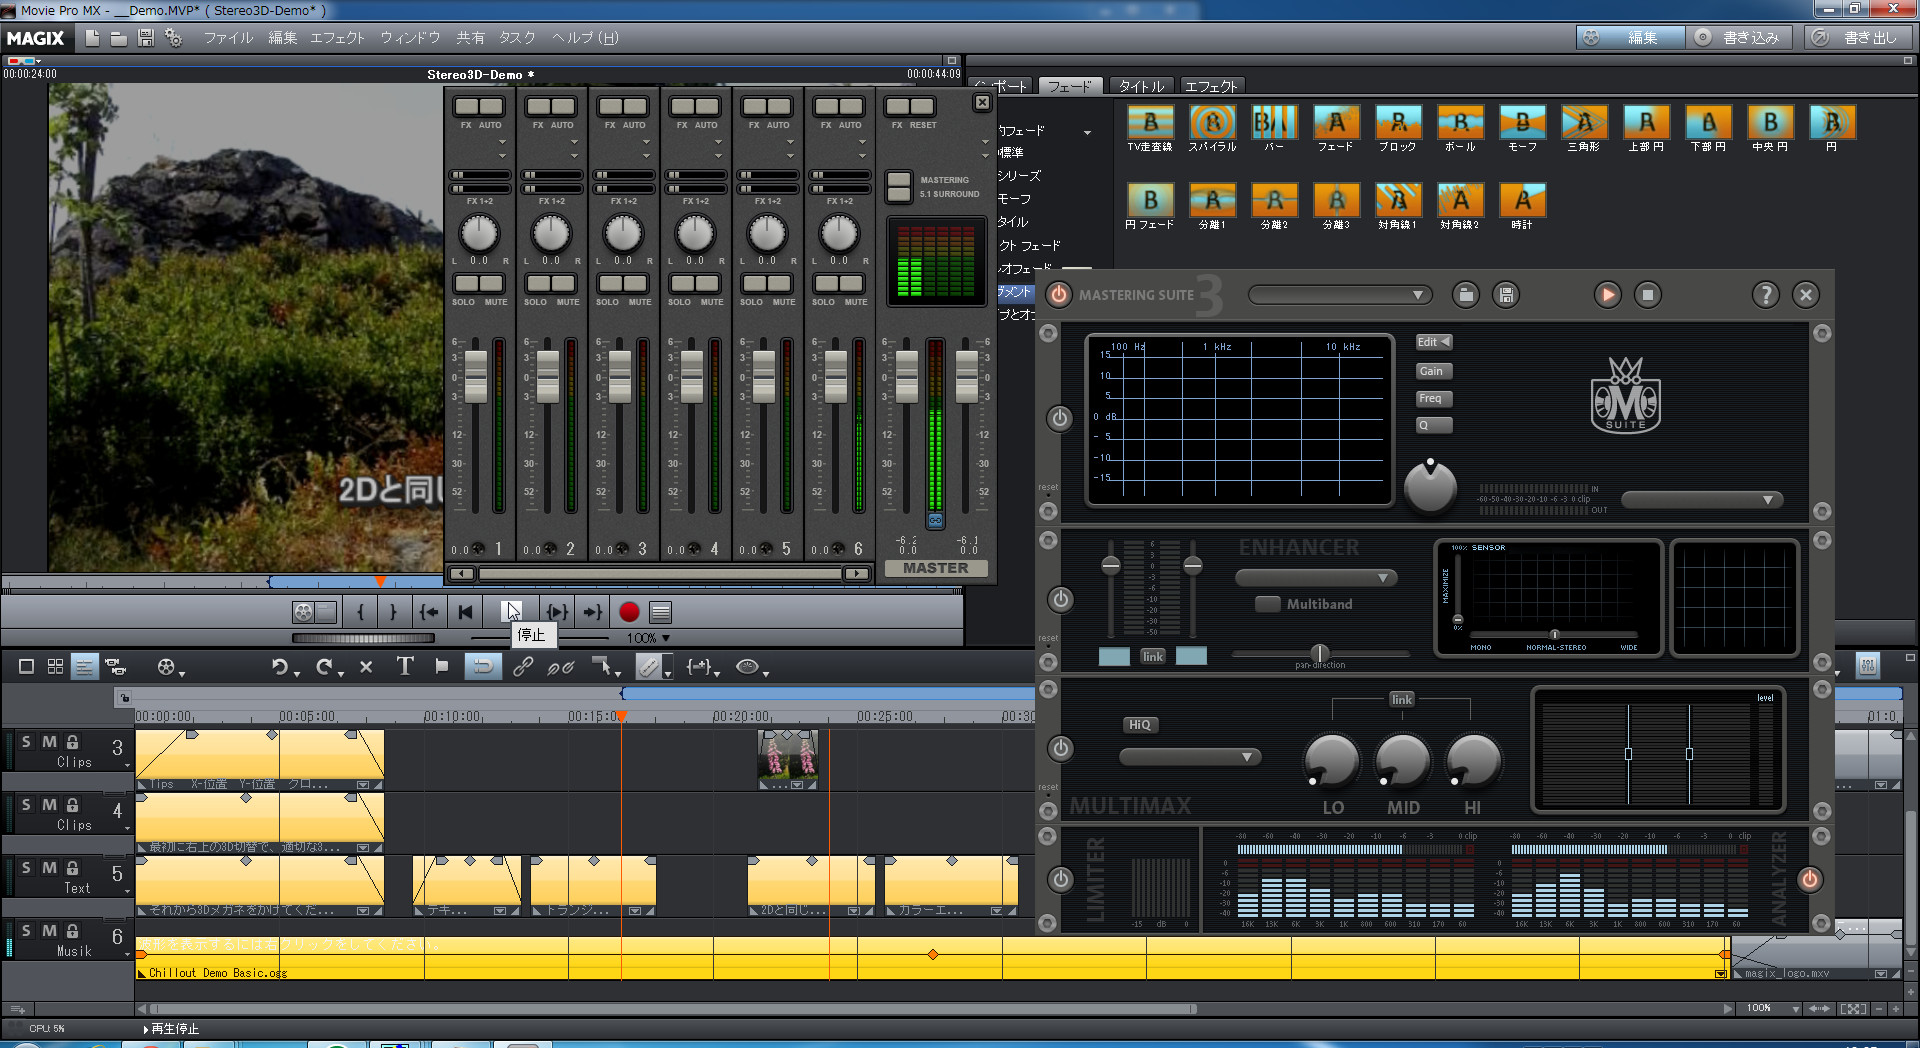Click mixer MASTER button
The image size is (1920, 1048).
[936, 568]
